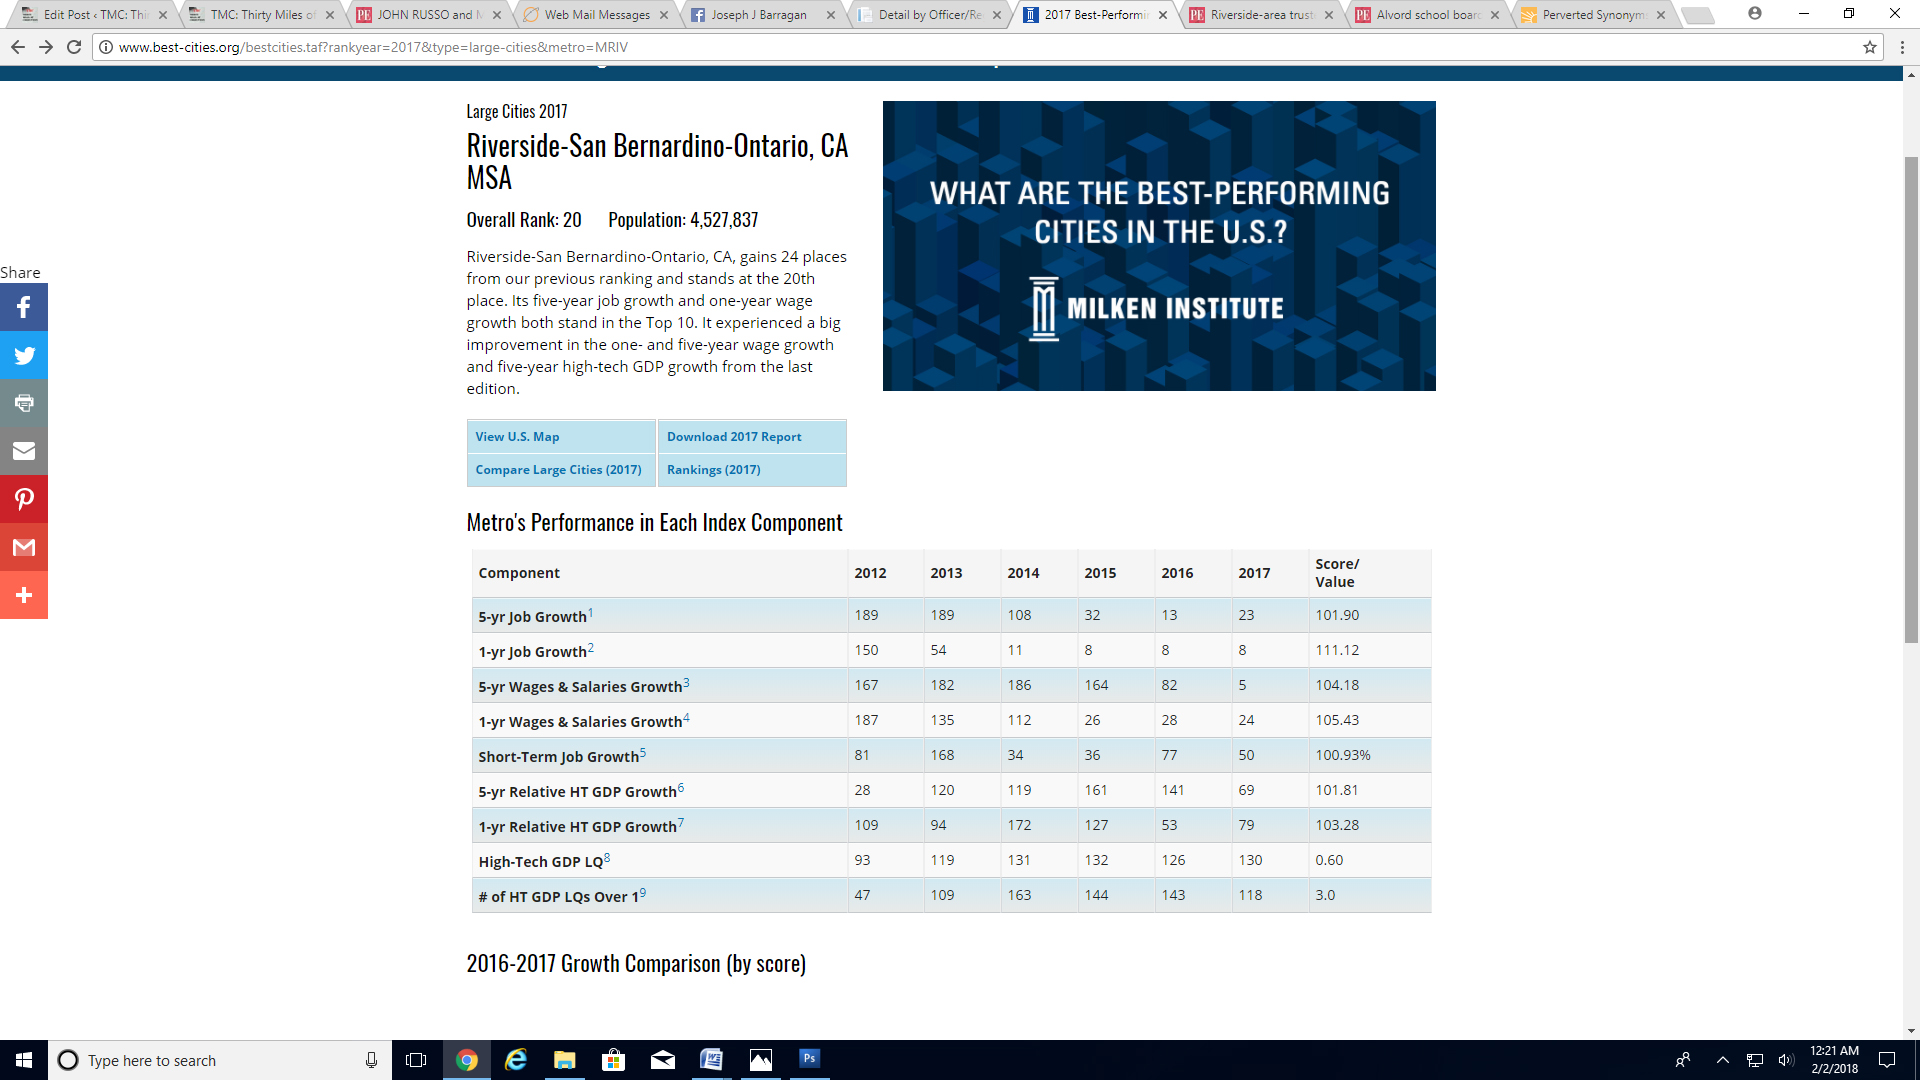Image resolution: width=1920 pixels, height=1080 pixels.
Task: Open Photoshop from the taskbar
Action: [x=809, y=1059]
